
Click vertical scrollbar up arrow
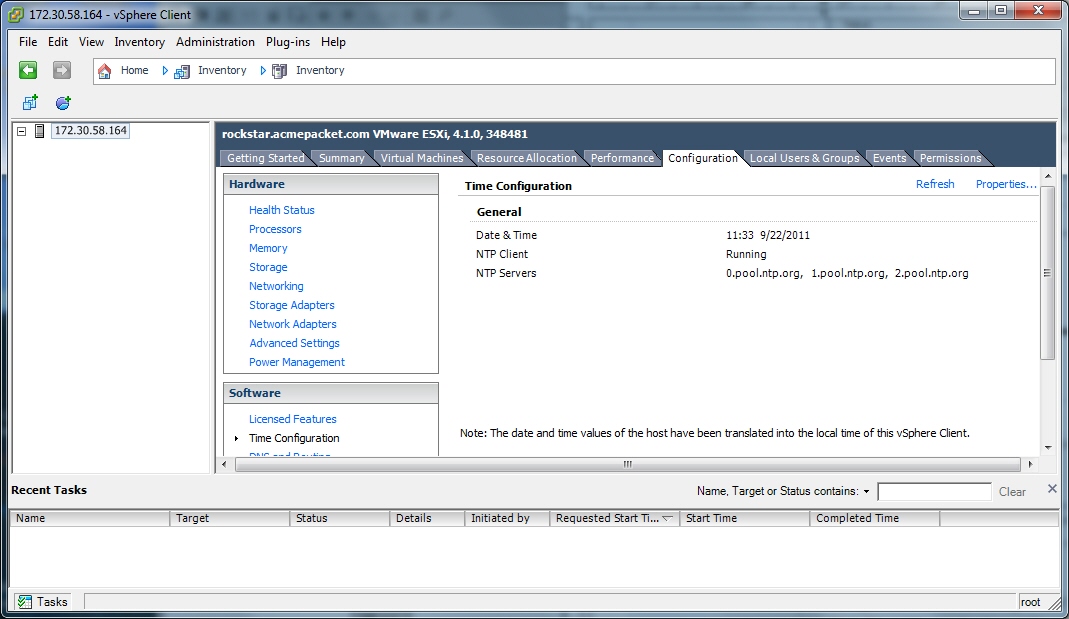tap(1048, 176)
